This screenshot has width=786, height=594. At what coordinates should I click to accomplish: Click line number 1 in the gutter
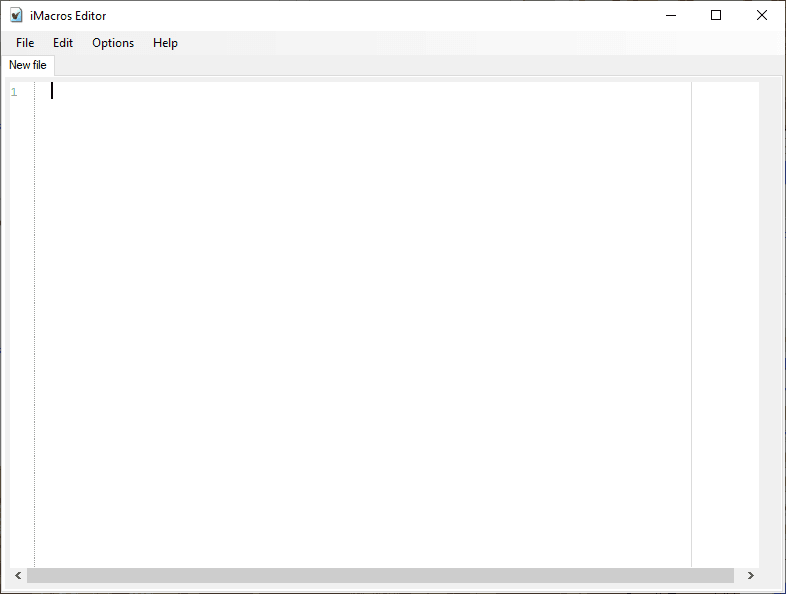[x=14, y=92]
